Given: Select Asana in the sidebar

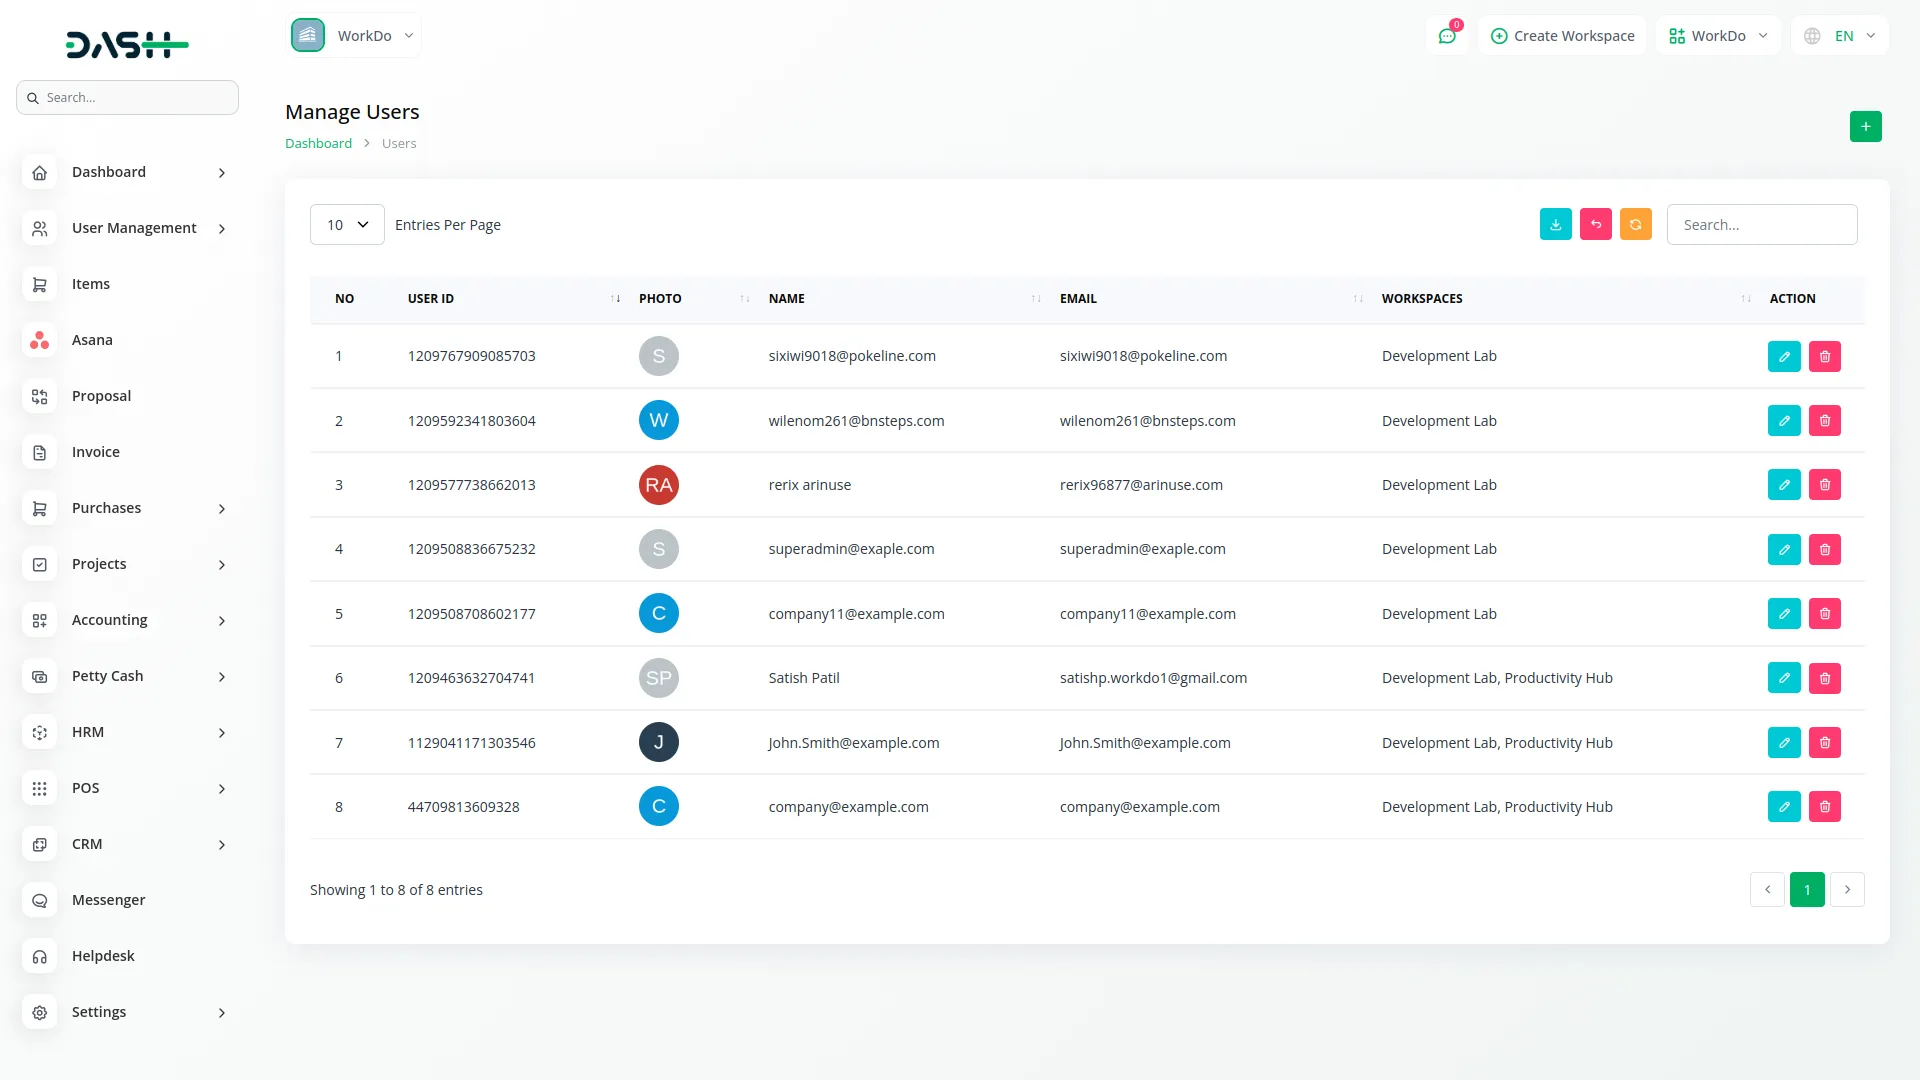Looking at the screenshot, I should [x=92, y=339].
